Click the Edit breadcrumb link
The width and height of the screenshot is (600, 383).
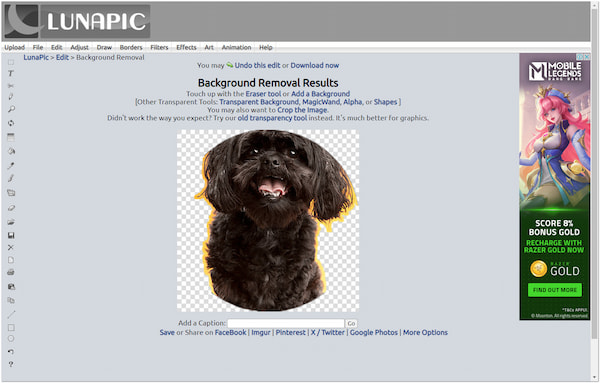click(x=62, y=57)
